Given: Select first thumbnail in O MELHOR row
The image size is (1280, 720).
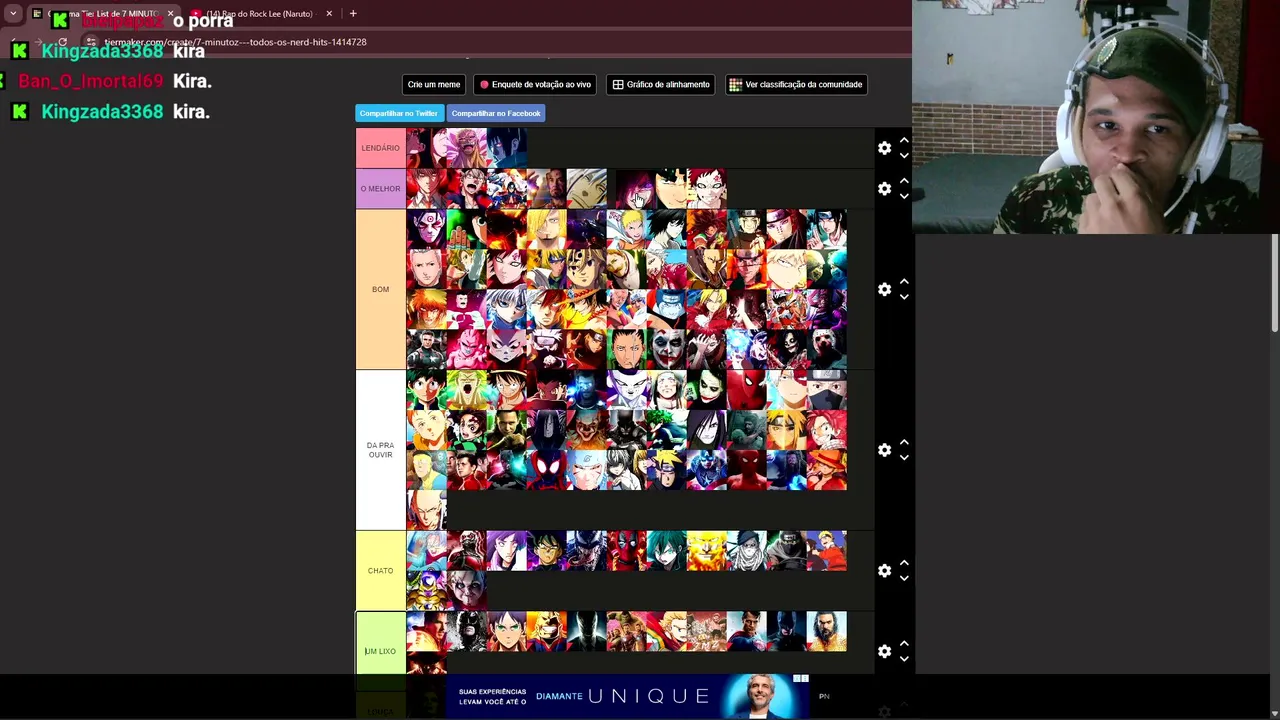Looking at the screenshot, I should click(x=426, y=189).
